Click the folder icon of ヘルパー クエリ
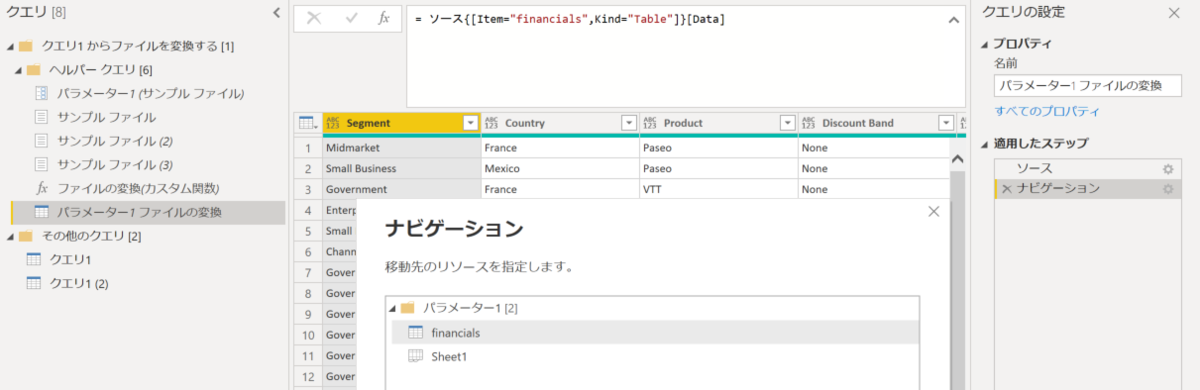1200x390 pixels. tap(34, 70)
